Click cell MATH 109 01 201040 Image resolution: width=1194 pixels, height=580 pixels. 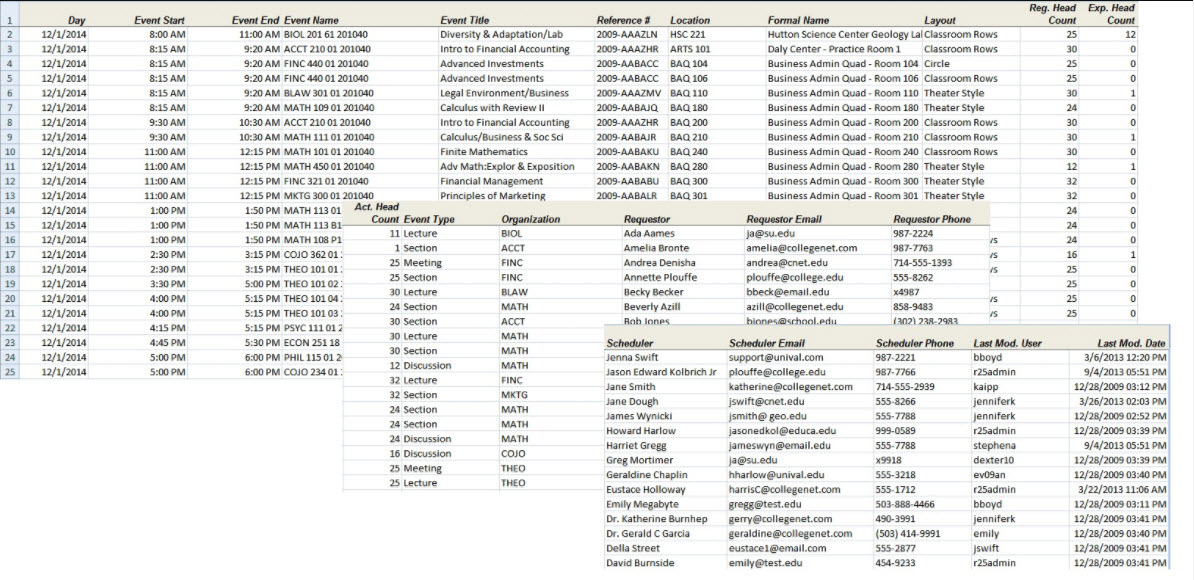pos(328,108)
